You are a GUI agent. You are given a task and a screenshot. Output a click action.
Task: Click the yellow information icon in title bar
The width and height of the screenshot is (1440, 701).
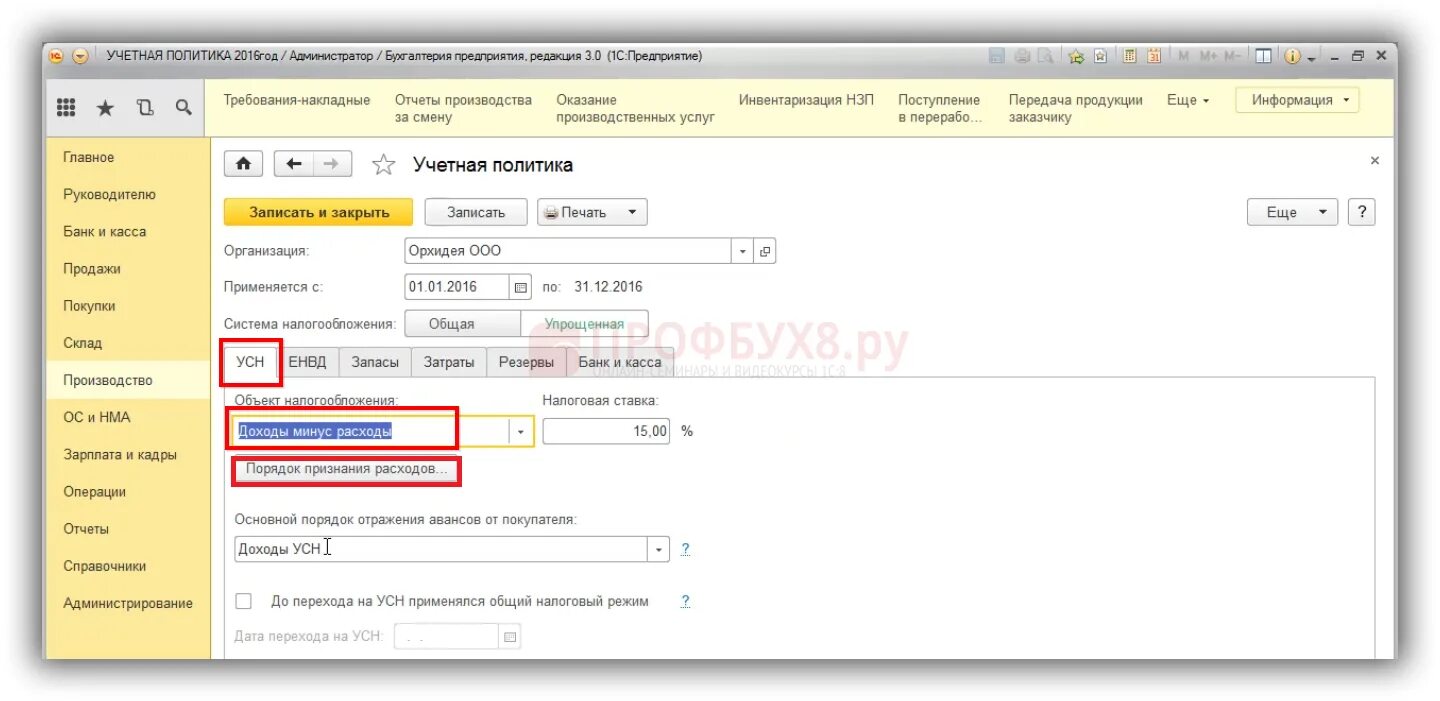coord(1292,56)
